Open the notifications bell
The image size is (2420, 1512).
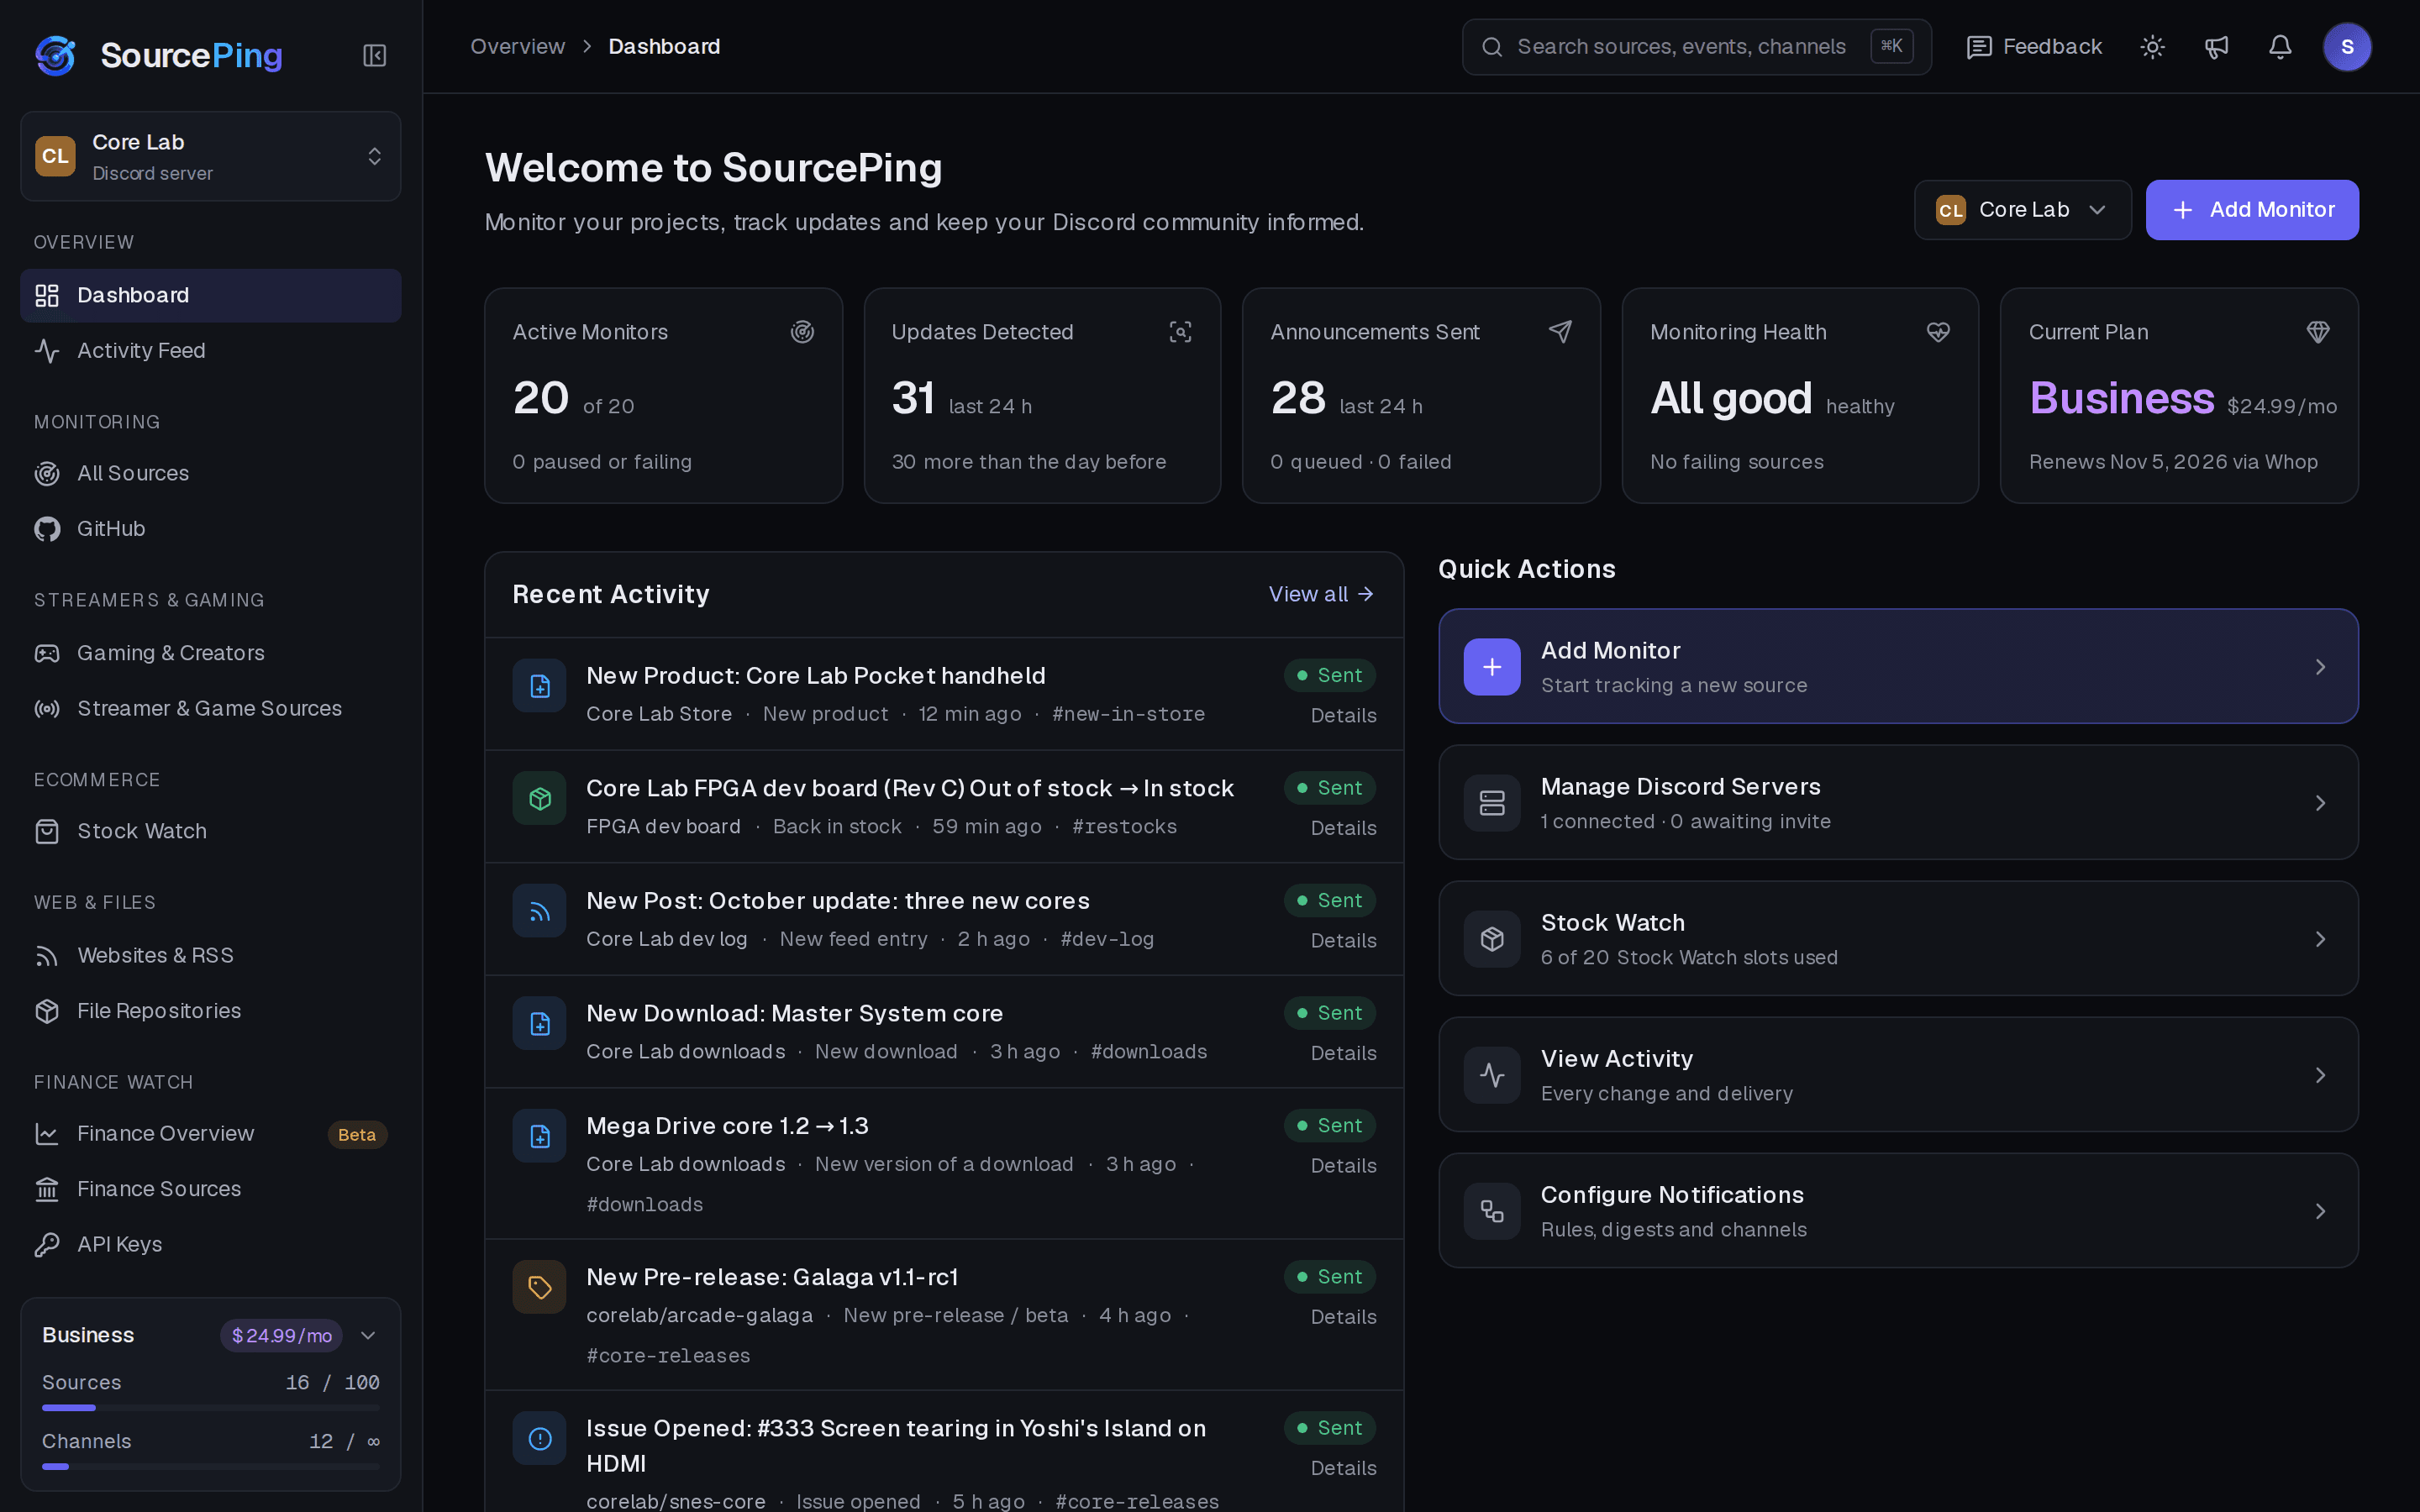[x=2280, y=47]
